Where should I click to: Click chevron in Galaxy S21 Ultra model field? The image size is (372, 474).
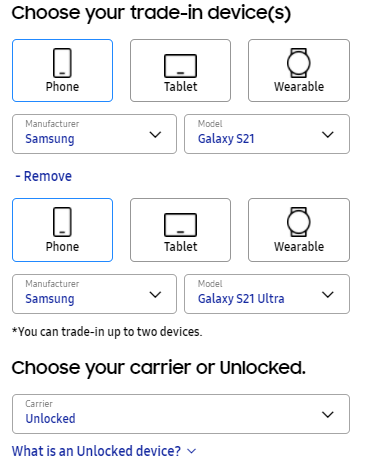pyautogui.click(x=328, y=295)
